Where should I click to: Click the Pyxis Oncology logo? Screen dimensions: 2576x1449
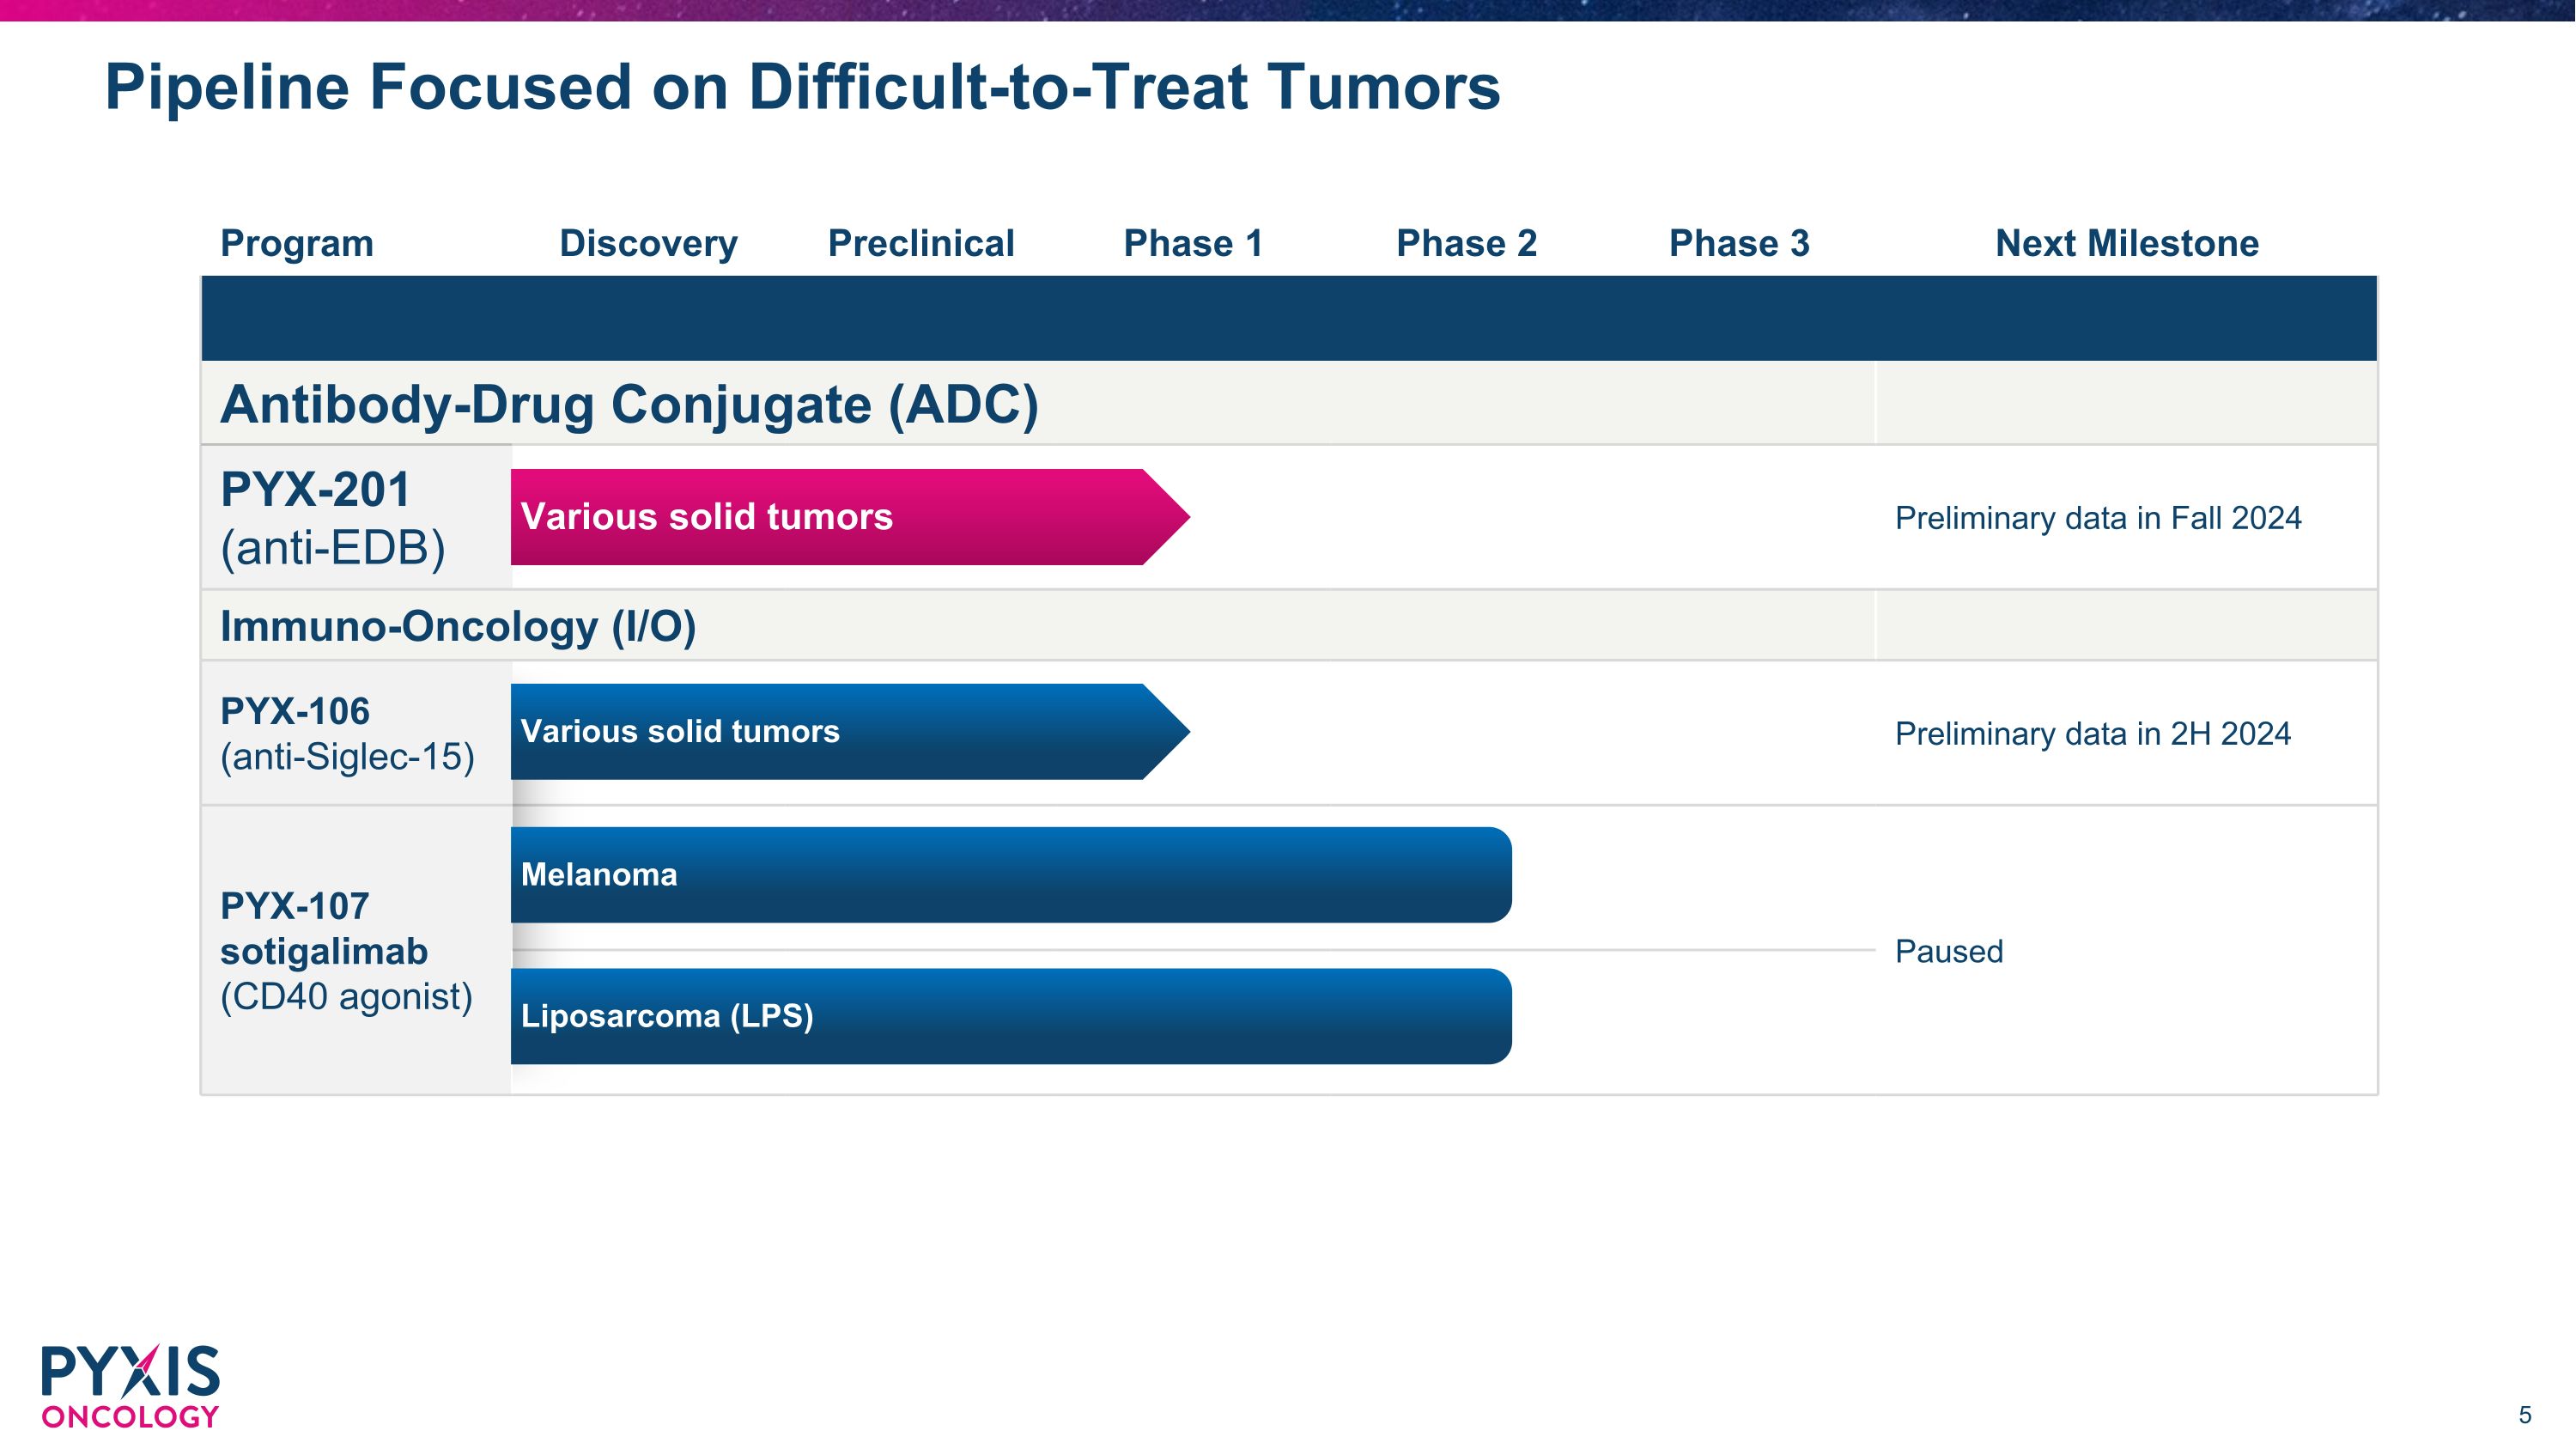130,1386
